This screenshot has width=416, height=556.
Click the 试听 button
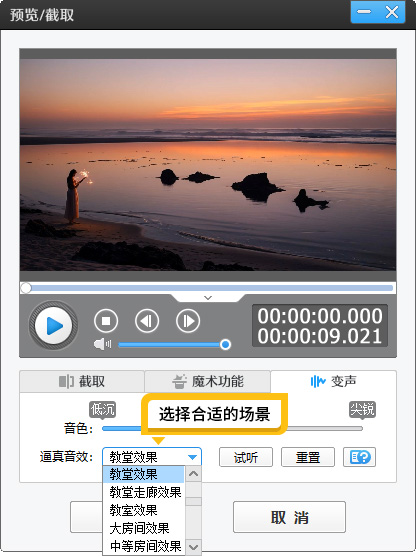pyautogui.click(x=246, y=457)
